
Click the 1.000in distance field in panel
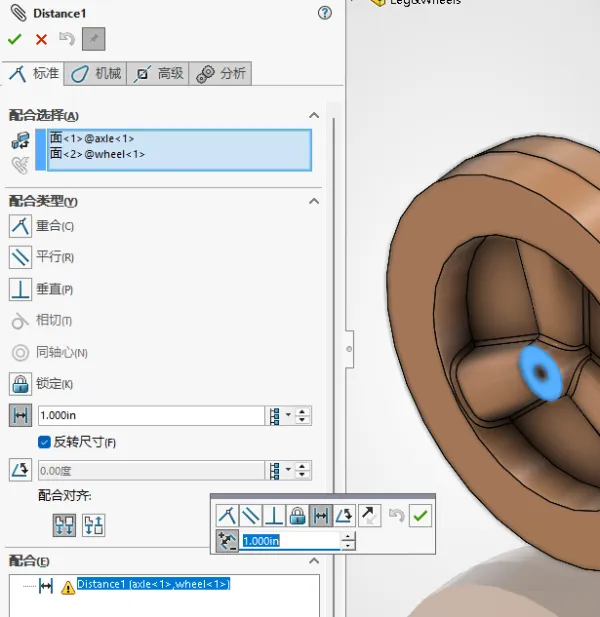point(151,416)
